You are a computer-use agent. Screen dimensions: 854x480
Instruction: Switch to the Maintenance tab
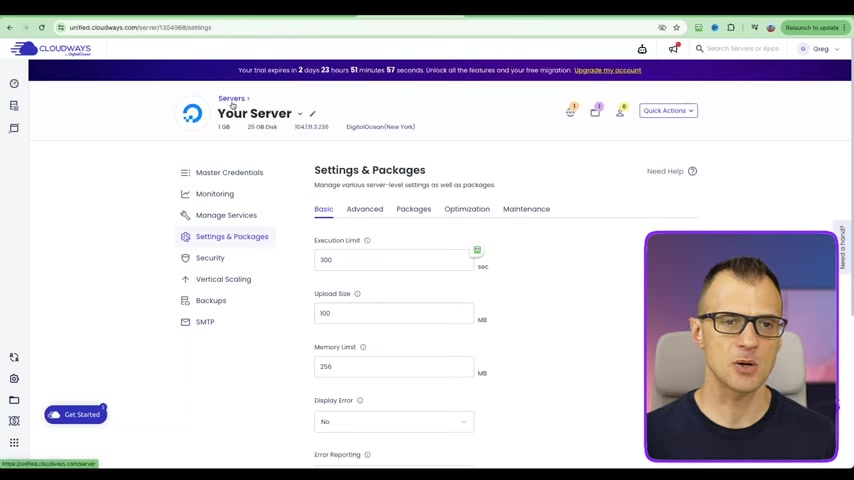point(526,209)
